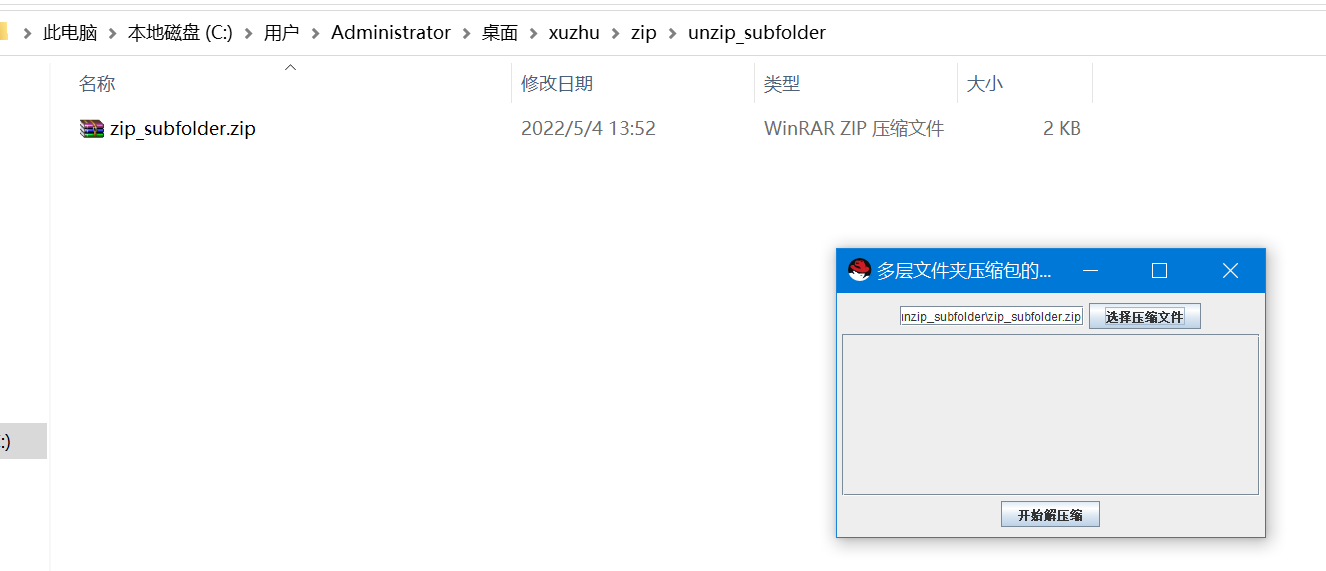Focus the zip file path field
Image resolution: width=1326 pixels, height=571 pixels.
991,316
